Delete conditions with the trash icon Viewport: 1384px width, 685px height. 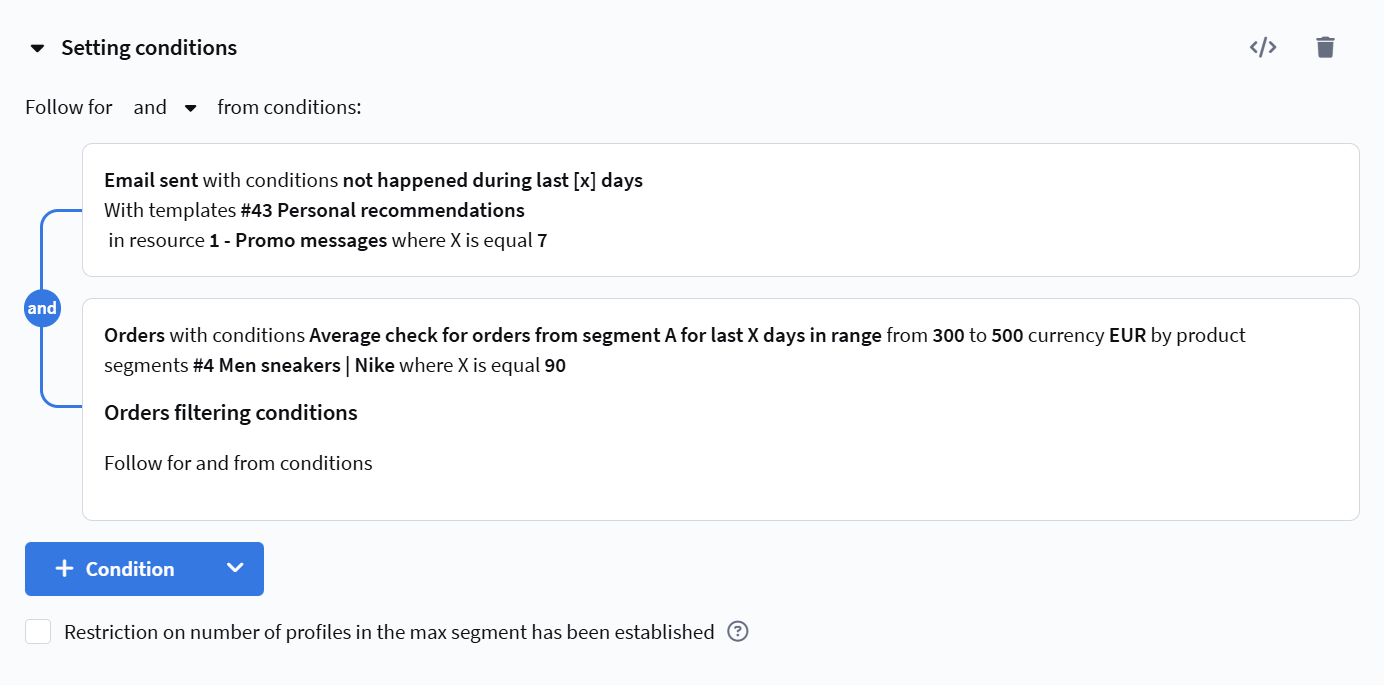(x=1325, y=47)
